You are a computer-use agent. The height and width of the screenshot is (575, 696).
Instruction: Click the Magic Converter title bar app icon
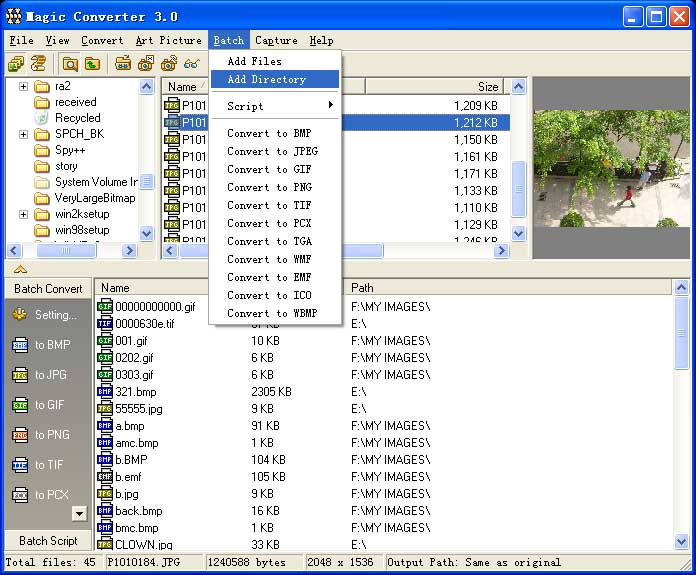pos(14,17)
